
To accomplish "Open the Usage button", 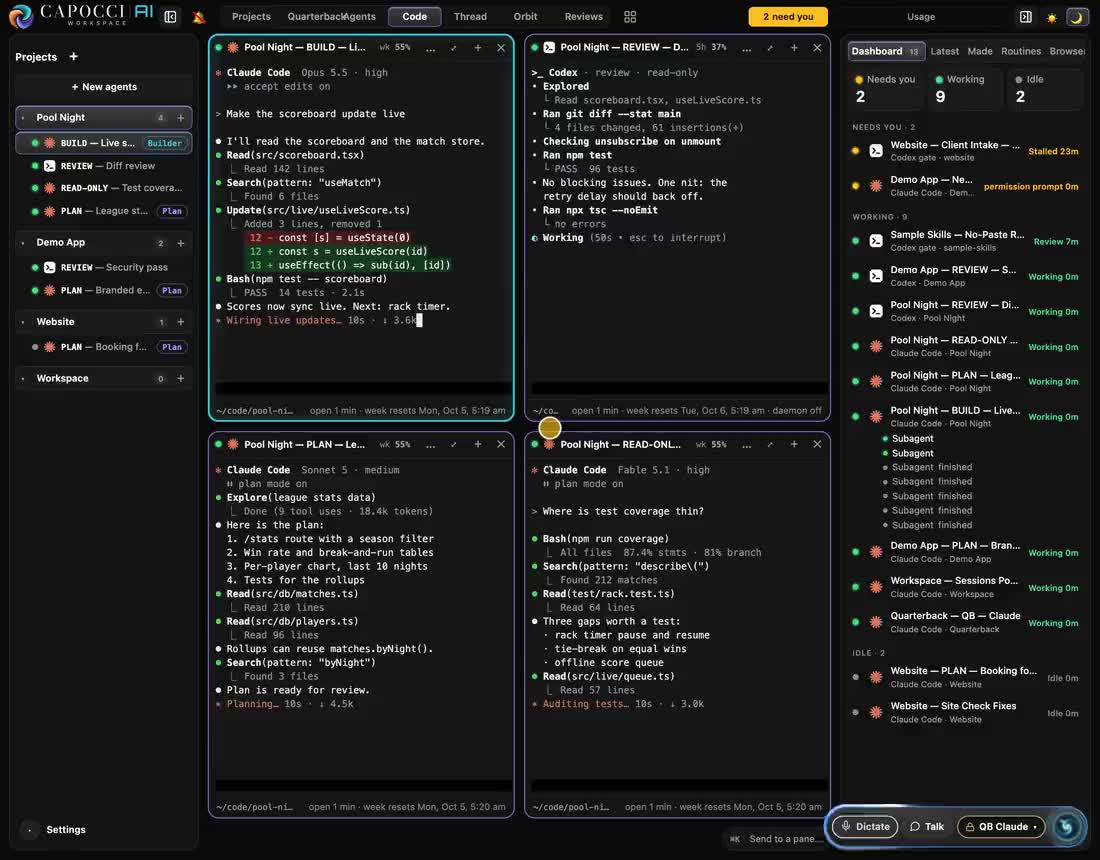I will 920,17.
